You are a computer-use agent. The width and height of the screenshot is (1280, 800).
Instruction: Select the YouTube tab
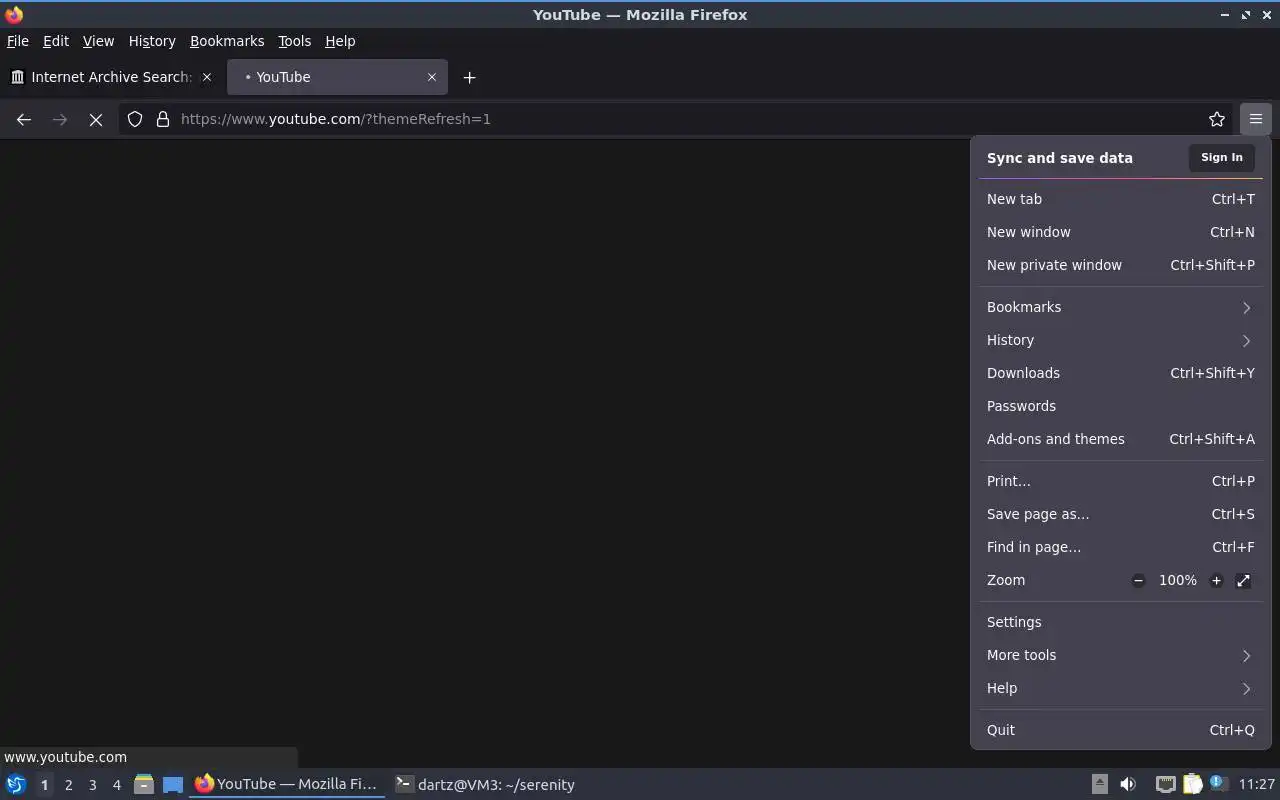[x=337, y=77]
